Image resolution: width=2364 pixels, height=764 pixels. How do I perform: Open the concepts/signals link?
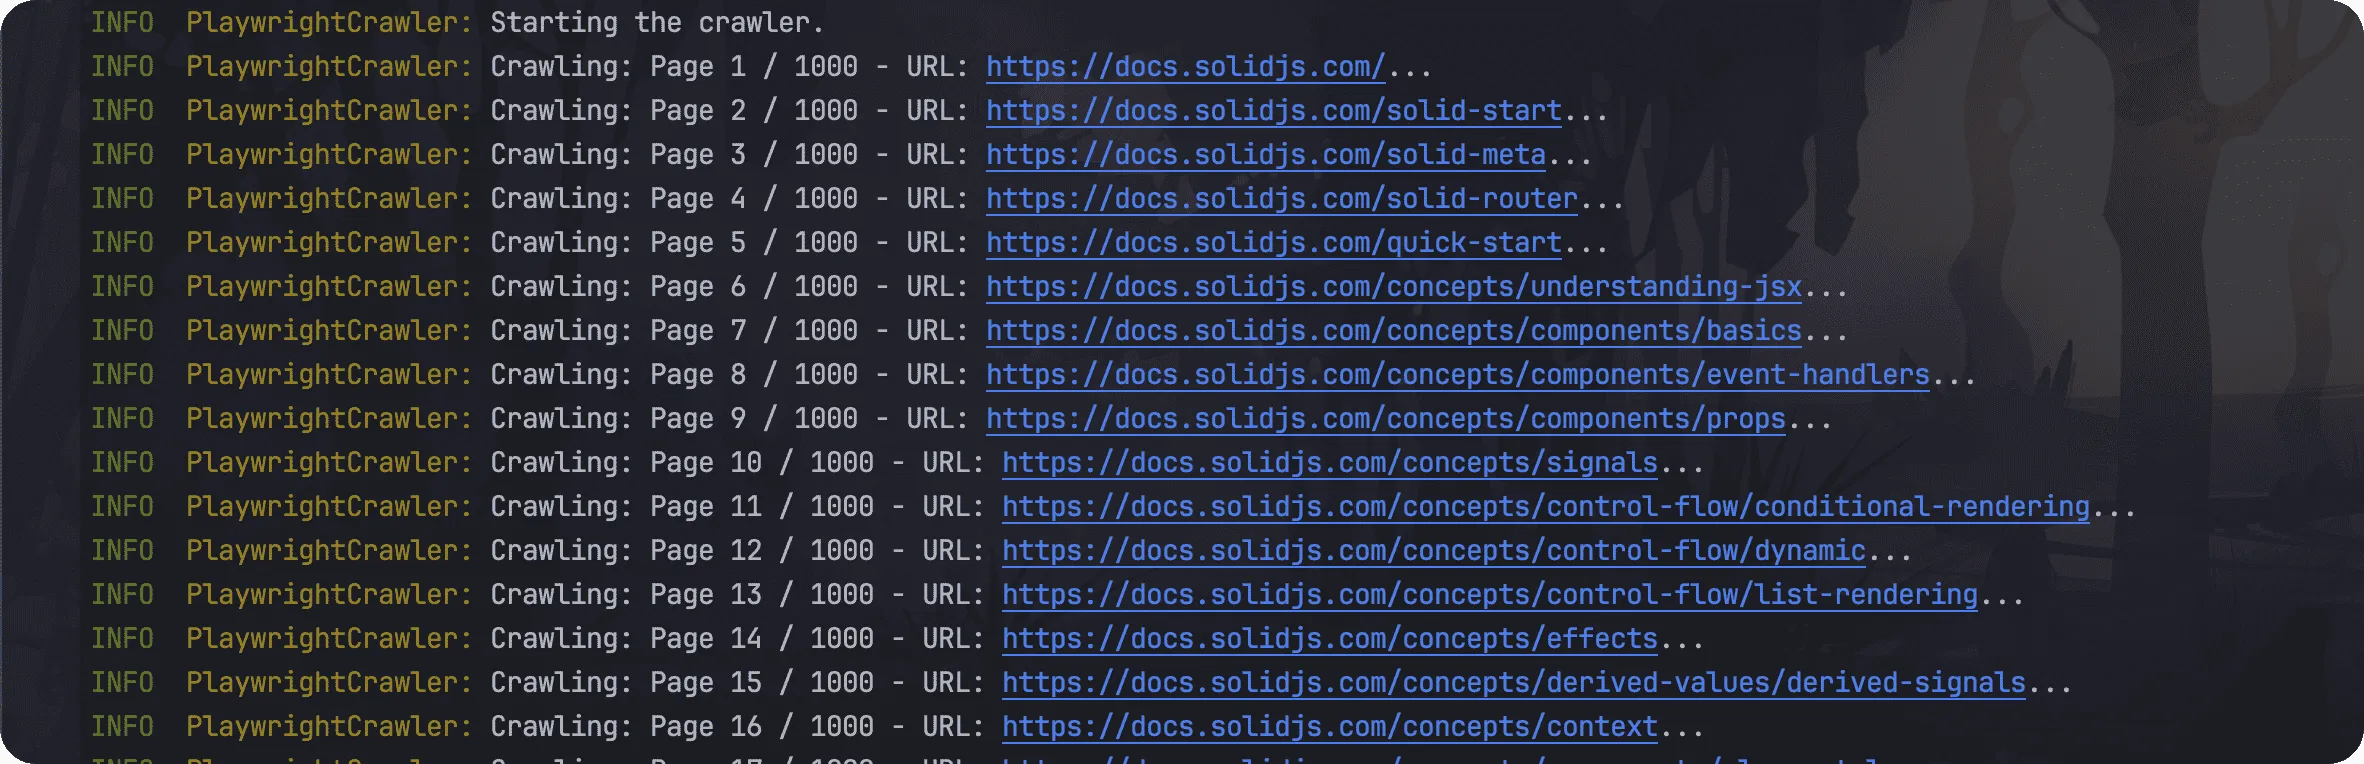(1330, 463)
